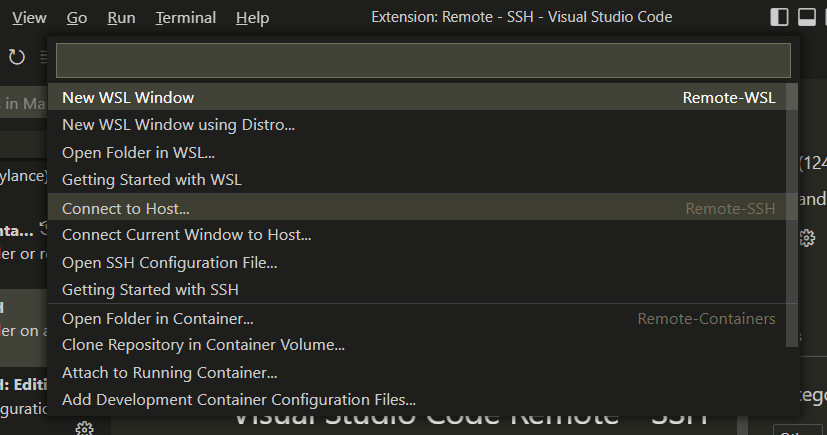Screen dimensions: 827x435
Task: Toggle primary sidebar layout icon
Action: coord(779,17)
